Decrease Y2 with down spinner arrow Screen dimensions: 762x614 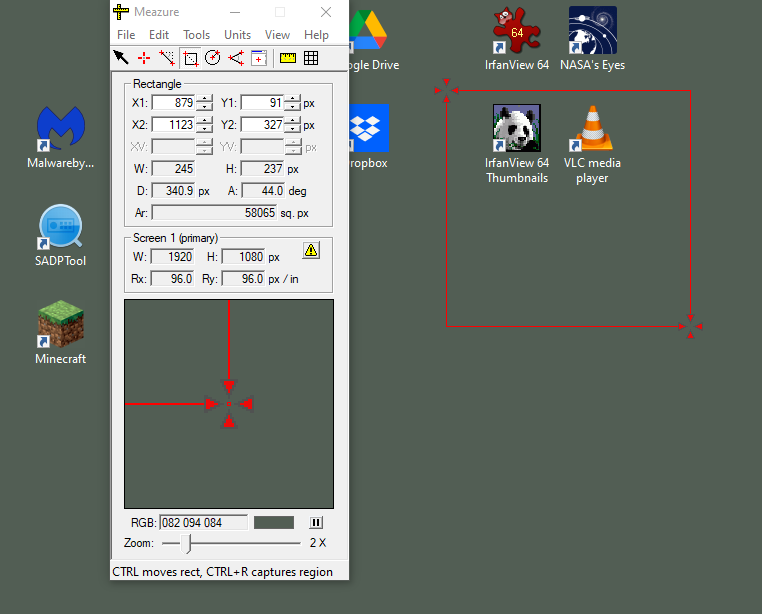tap(293, 129)
